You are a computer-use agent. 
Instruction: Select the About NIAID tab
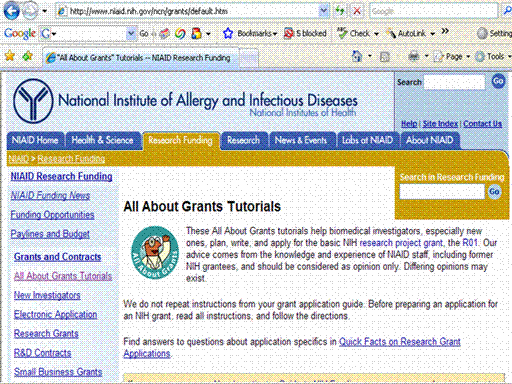tap(430, 140)
